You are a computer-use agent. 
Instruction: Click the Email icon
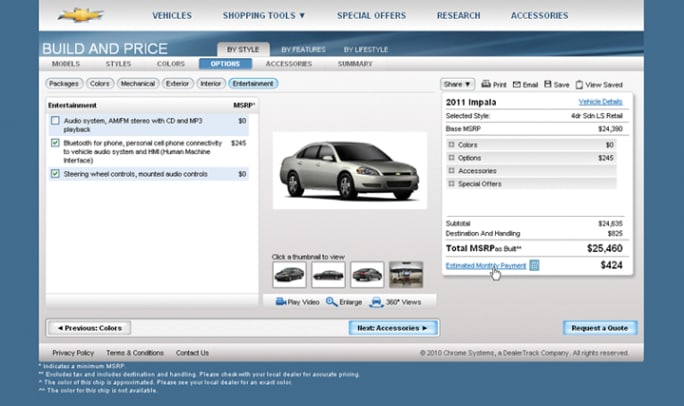516,85
